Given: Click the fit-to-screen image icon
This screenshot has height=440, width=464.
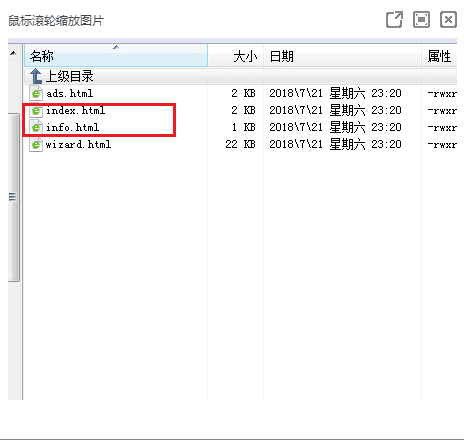Looking at the screenshot, I should tap(421, 20).
